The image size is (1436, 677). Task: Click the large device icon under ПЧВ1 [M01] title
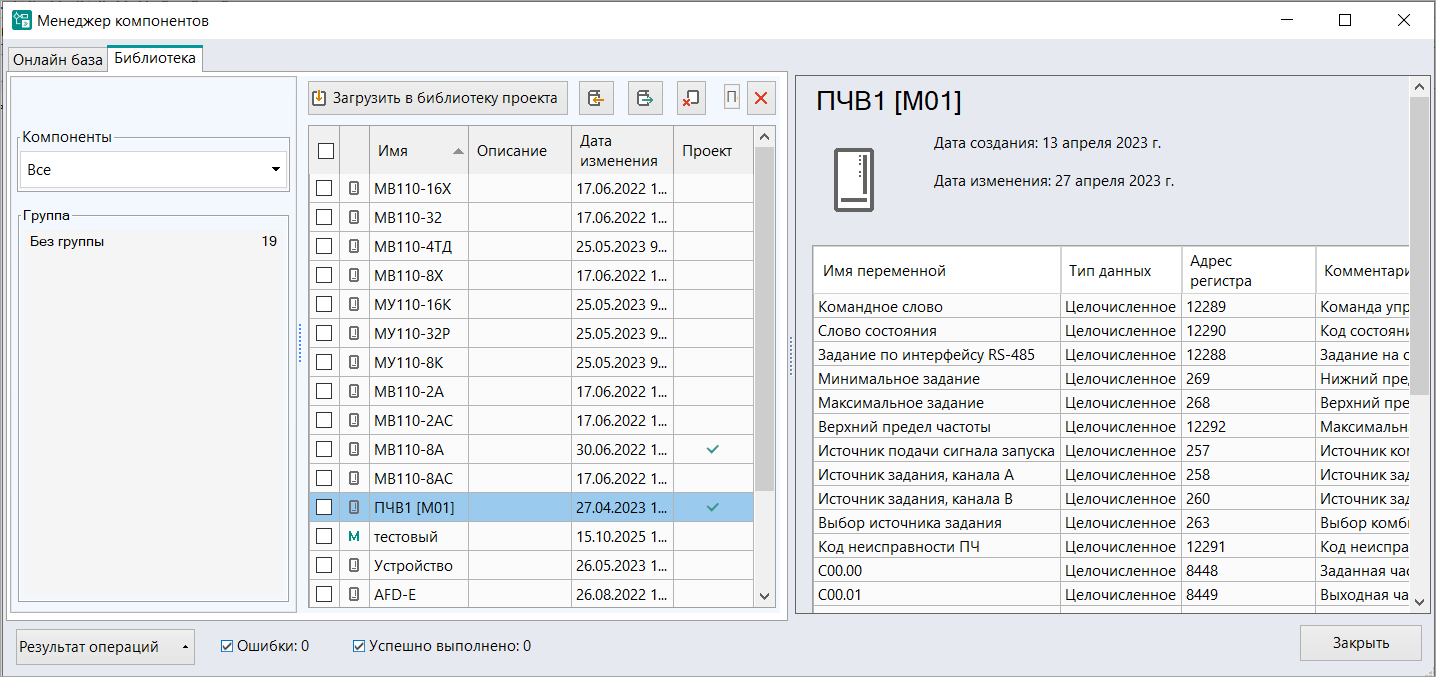[854, 180]
